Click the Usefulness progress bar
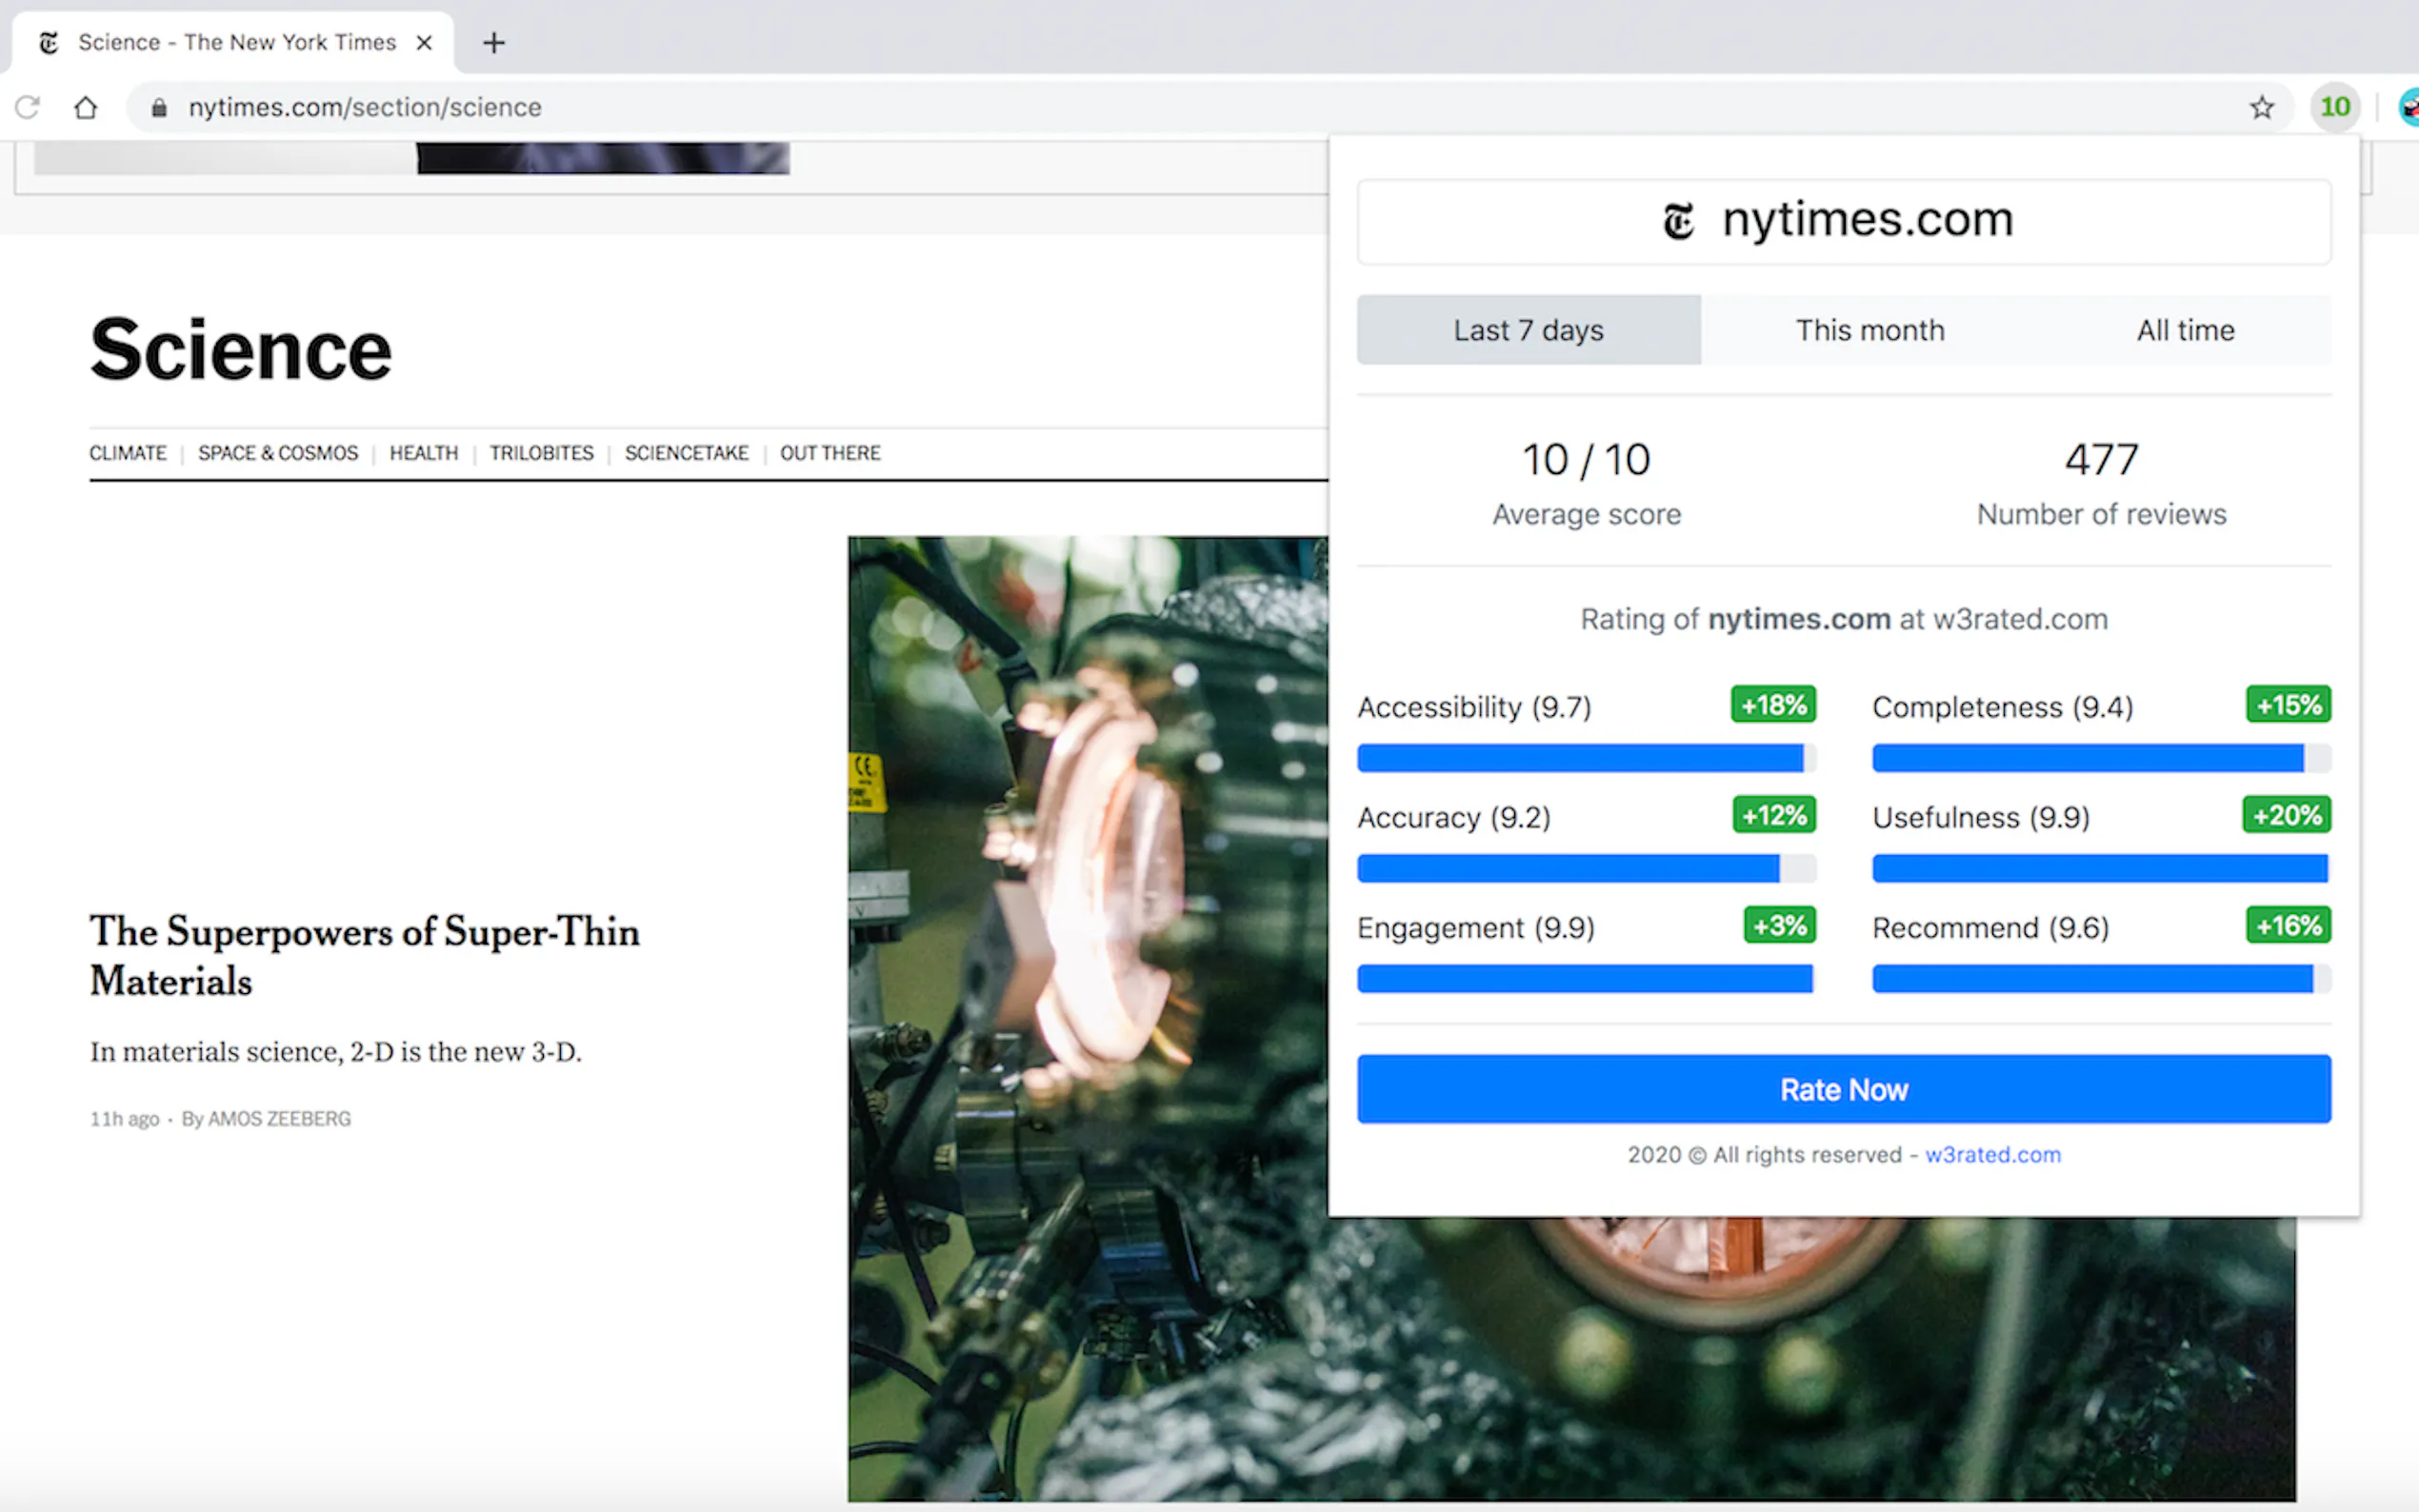Image resolution: width=2419 pixels, height=1512 pixels. [2101, 868]
